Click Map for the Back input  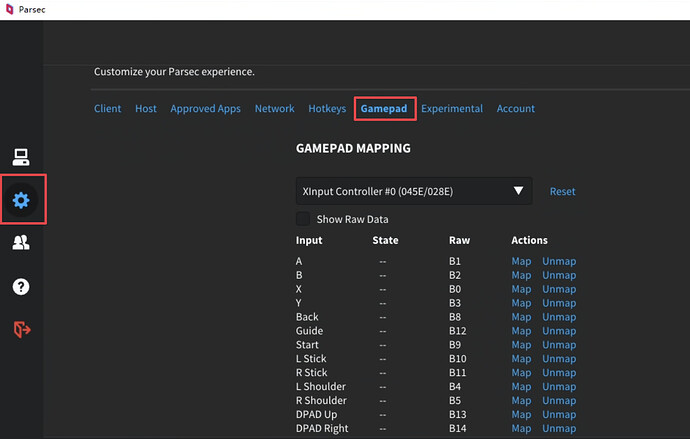(521, 317)
